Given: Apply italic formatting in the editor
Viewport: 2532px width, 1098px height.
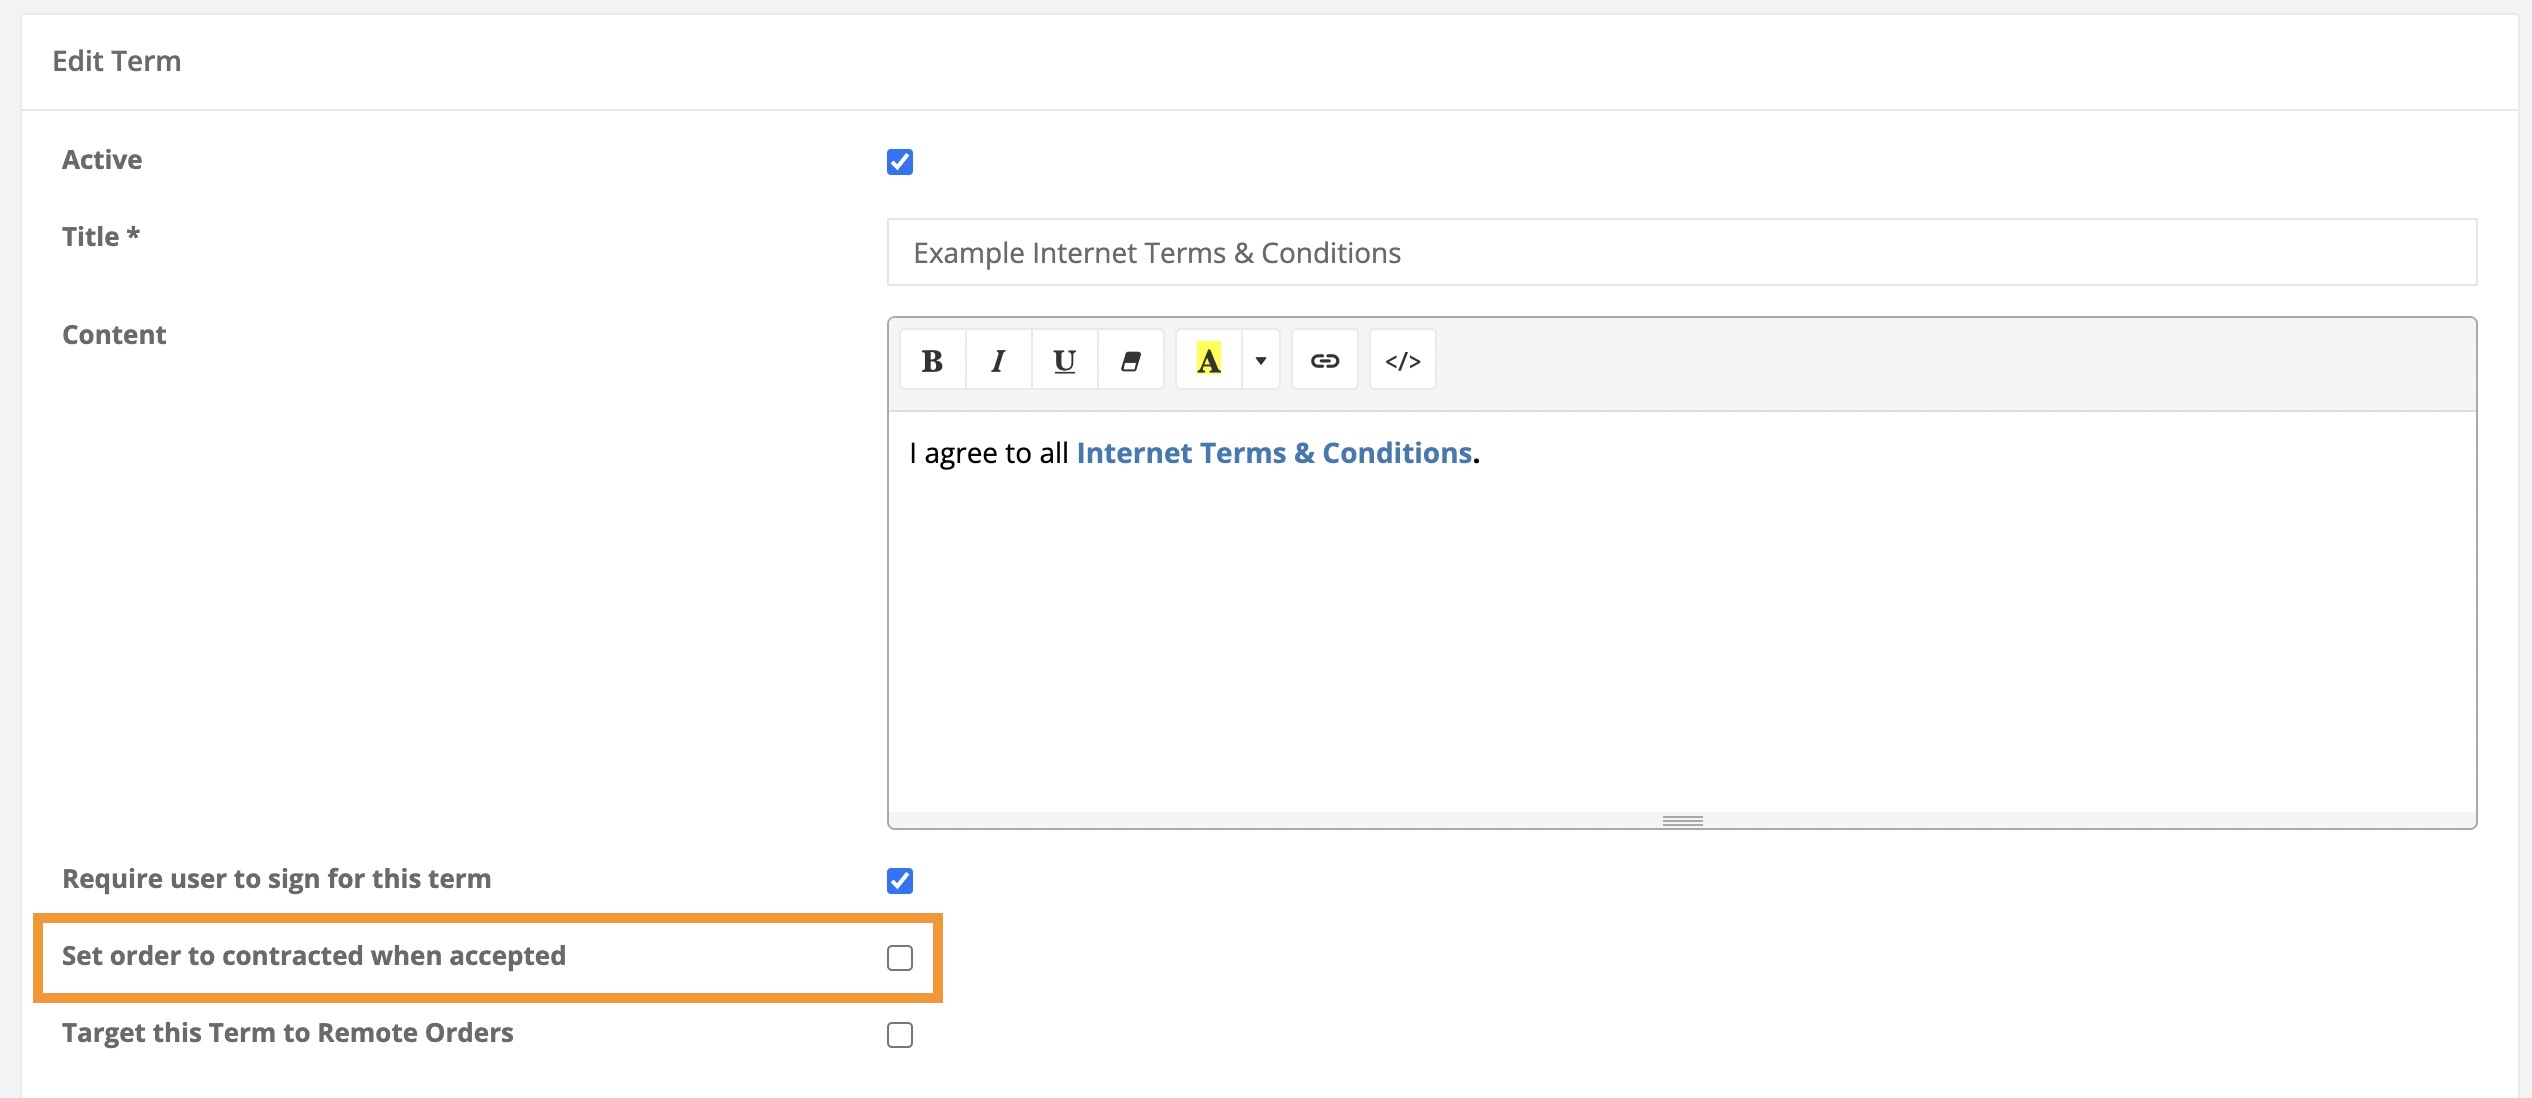Looking at the screenshot, I should click(x=998, y=360).
